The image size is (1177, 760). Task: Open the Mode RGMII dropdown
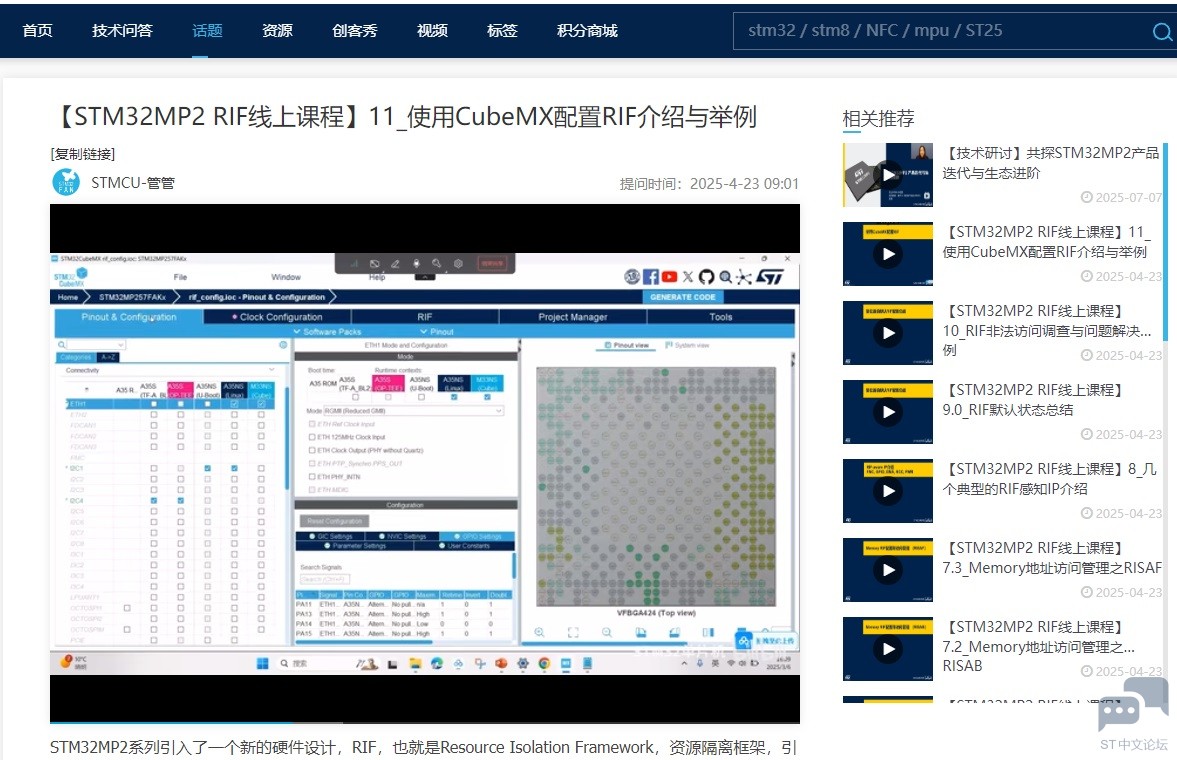pos(414,411)
